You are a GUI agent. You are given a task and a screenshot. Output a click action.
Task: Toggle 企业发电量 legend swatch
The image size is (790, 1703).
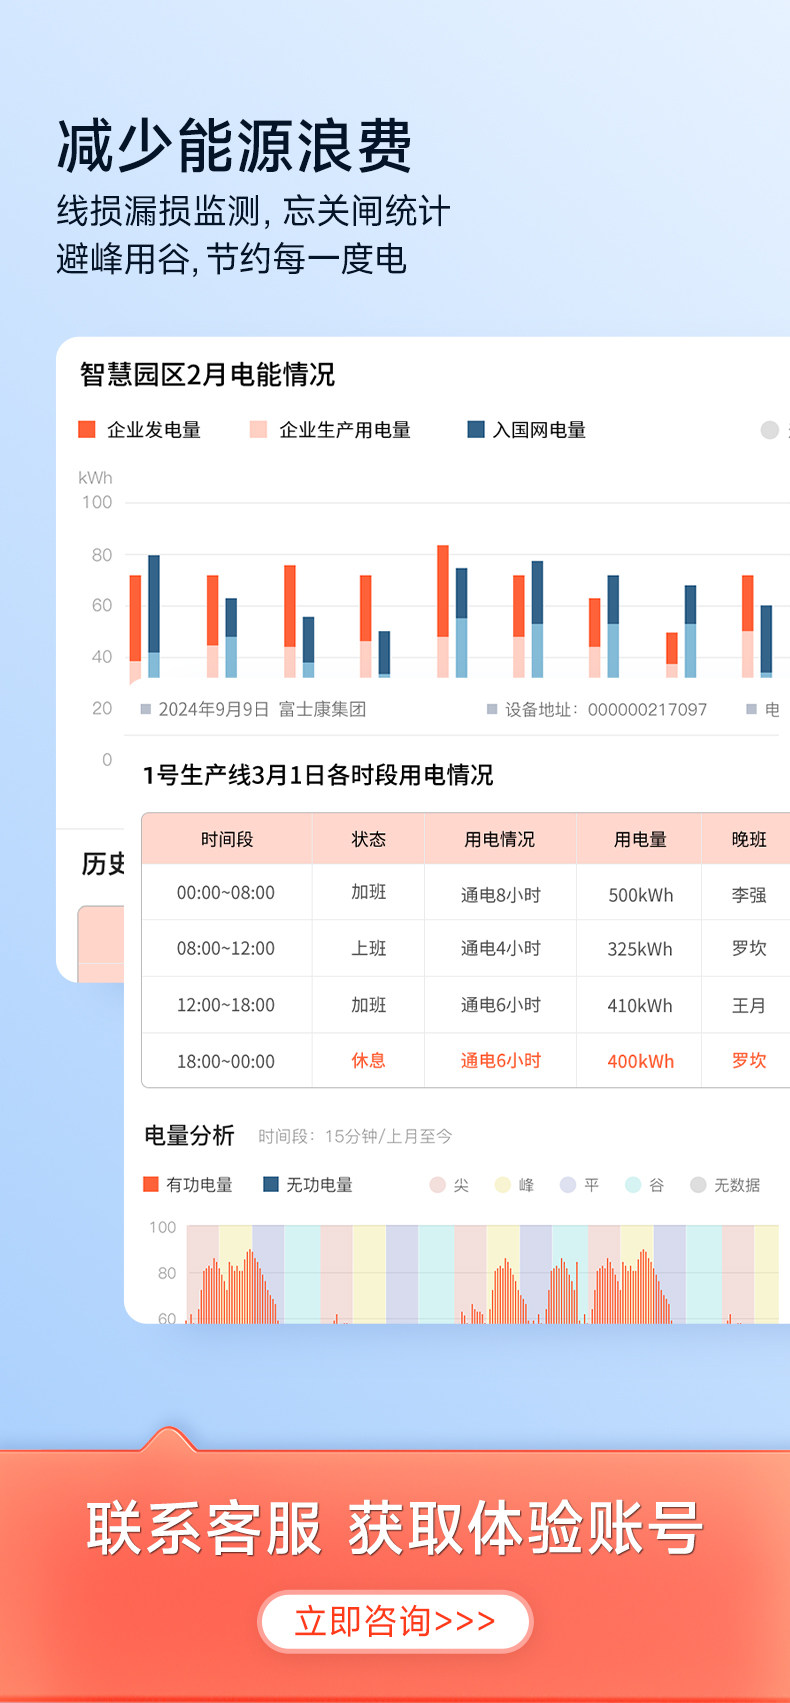click(x=87, y=429)
